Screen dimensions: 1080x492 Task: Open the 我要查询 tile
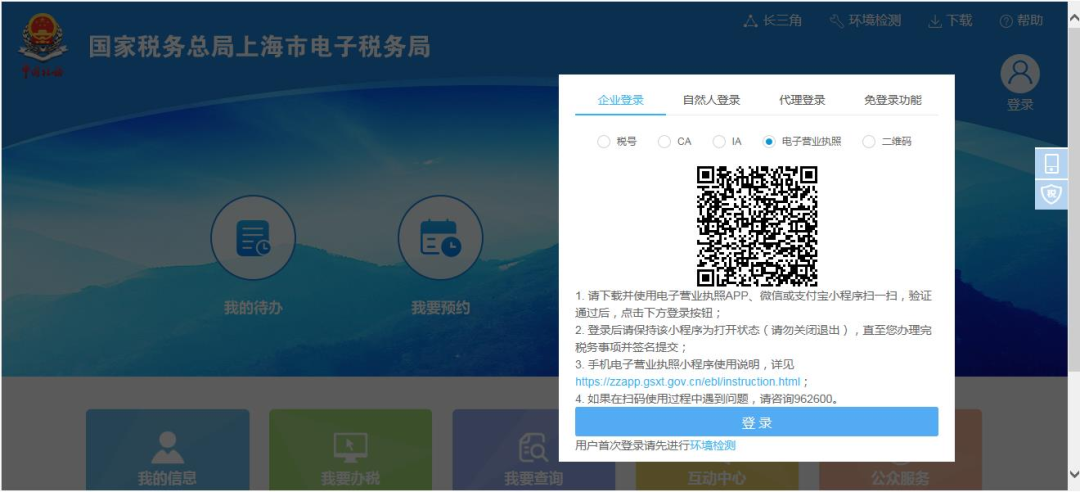coord(533,452)
